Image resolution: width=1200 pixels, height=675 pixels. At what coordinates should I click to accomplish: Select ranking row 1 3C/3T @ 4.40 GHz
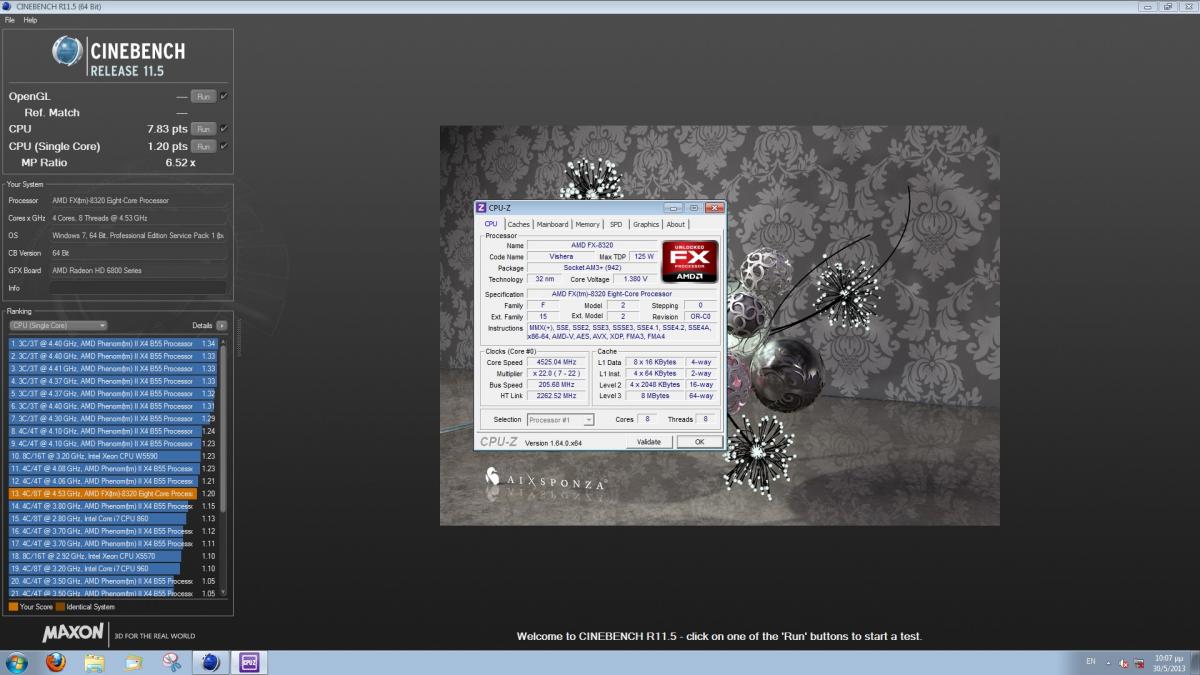coord(113,343)
